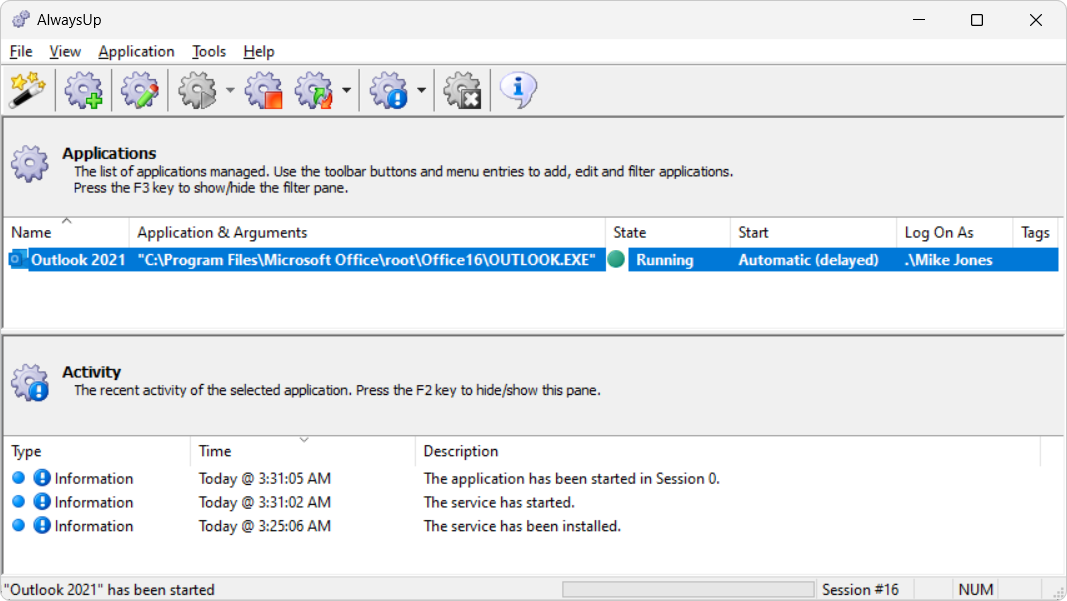
Task: Click the Remove Application gear icon
Action: (x=463, y=90)
